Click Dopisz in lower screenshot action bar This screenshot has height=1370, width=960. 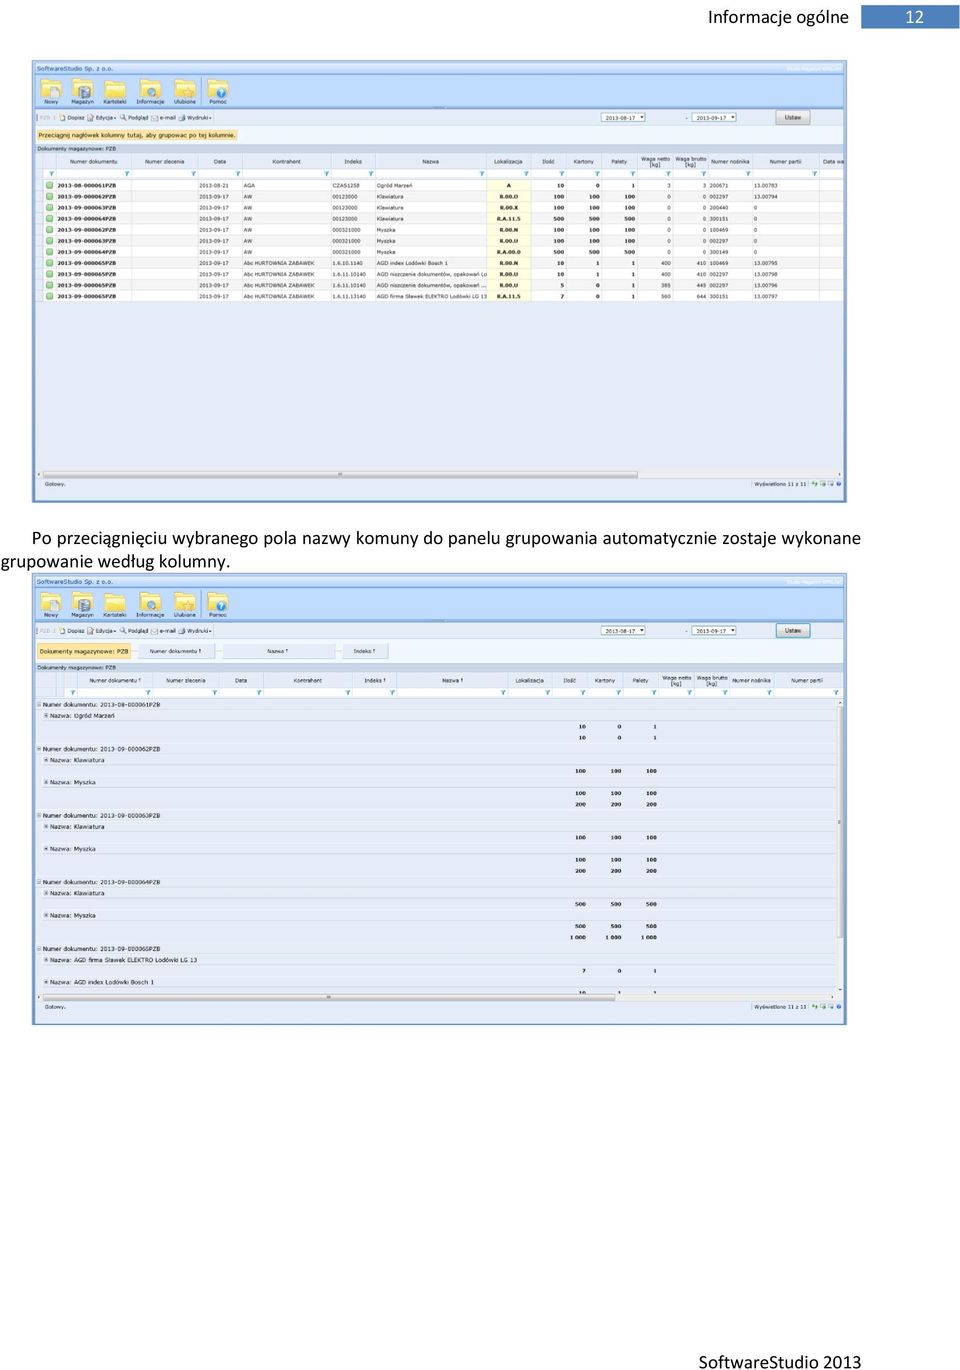72,631
